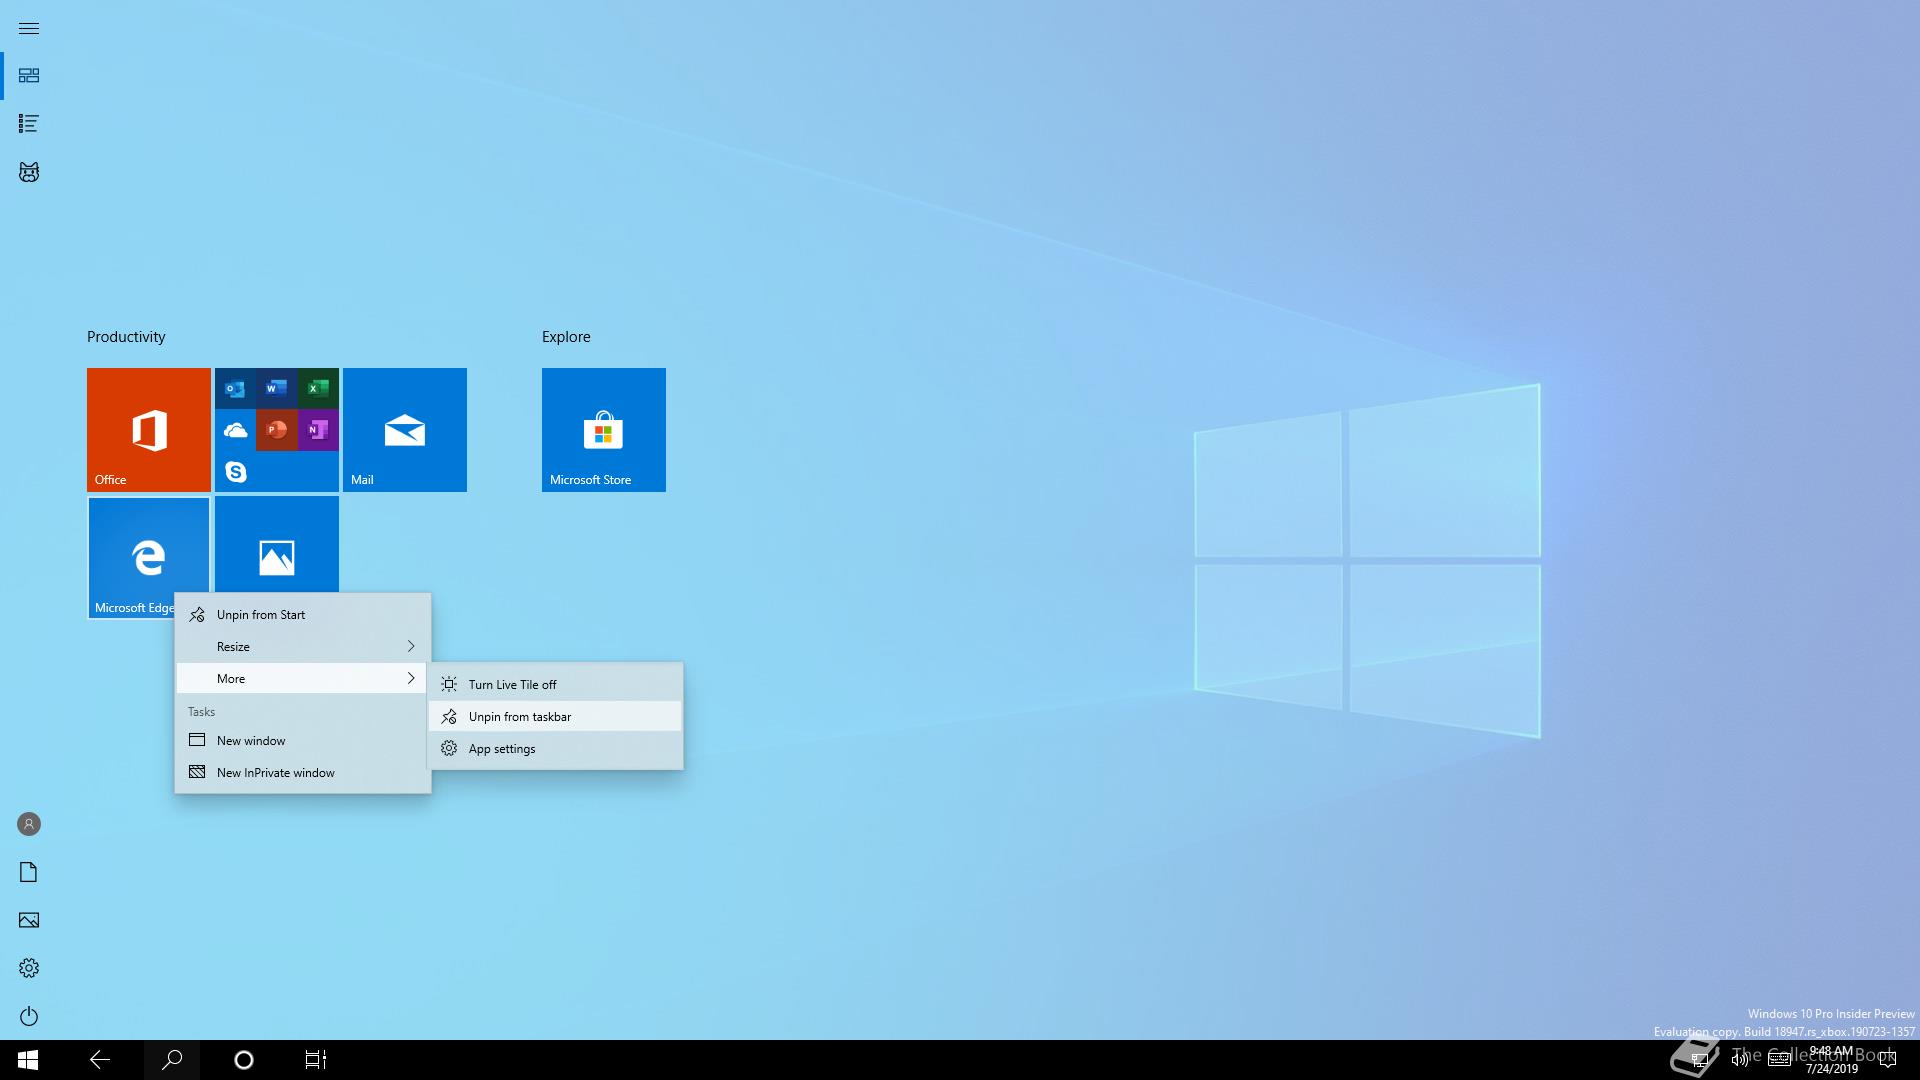This screenshot has height=1080, width=1920.
Task: Choose New InPrivate window
Action: [x=303, y=773]
